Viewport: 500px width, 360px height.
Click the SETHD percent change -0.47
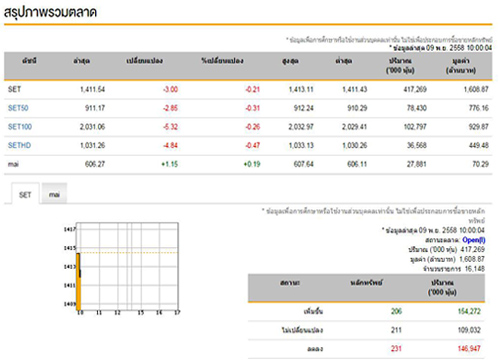252,145
